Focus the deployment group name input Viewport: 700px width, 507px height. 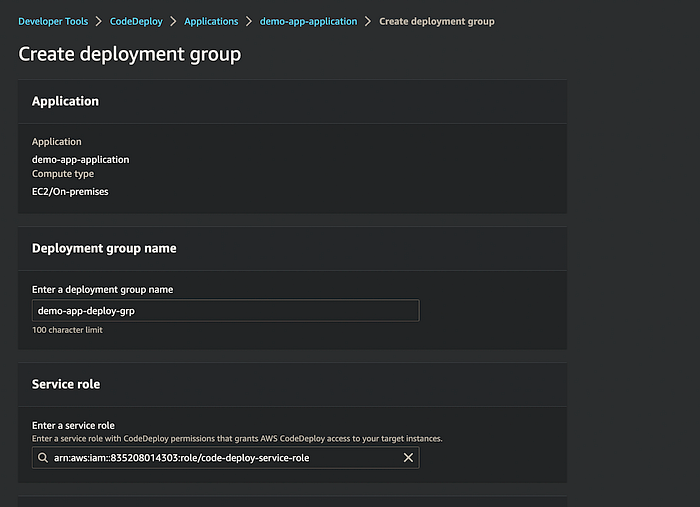point(225,311)
